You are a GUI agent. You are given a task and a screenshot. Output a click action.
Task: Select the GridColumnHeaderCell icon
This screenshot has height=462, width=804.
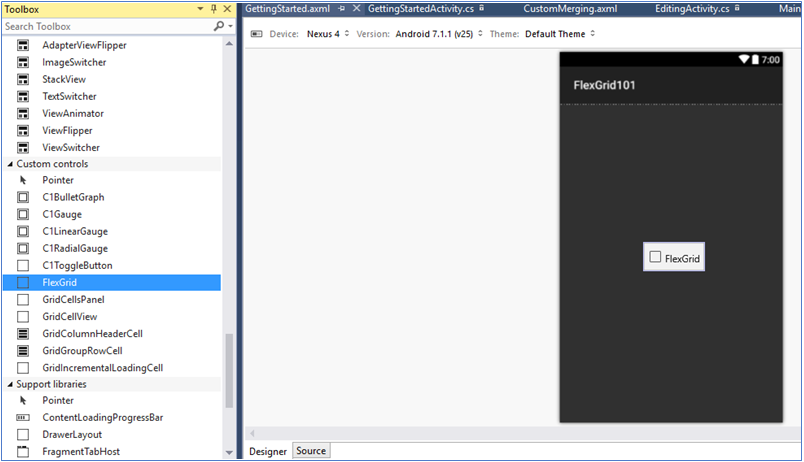coord(23,334)
